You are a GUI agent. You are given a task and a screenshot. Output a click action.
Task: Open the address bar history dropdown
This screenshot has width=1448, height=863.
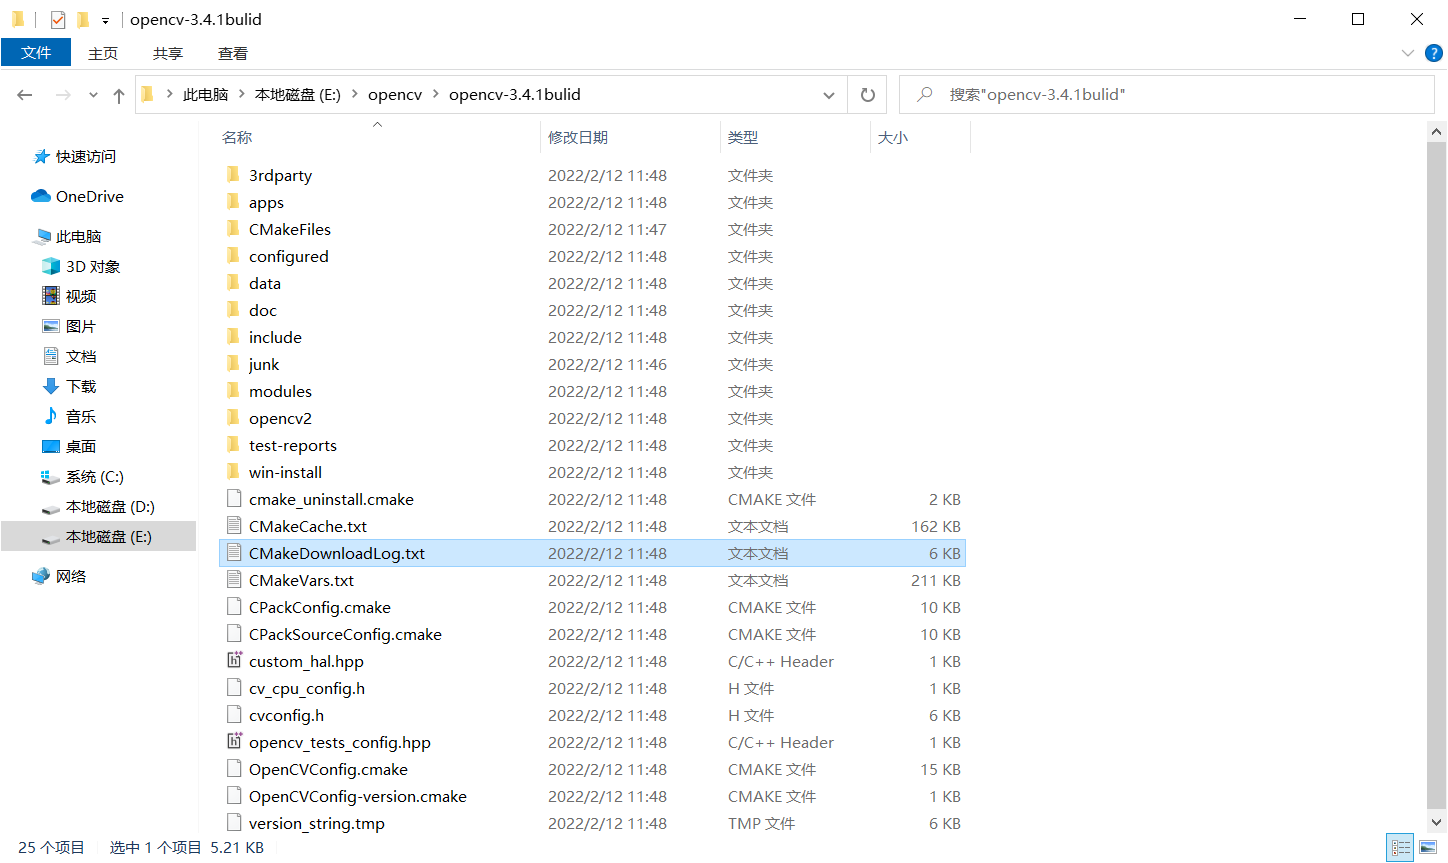pos(828,94)
